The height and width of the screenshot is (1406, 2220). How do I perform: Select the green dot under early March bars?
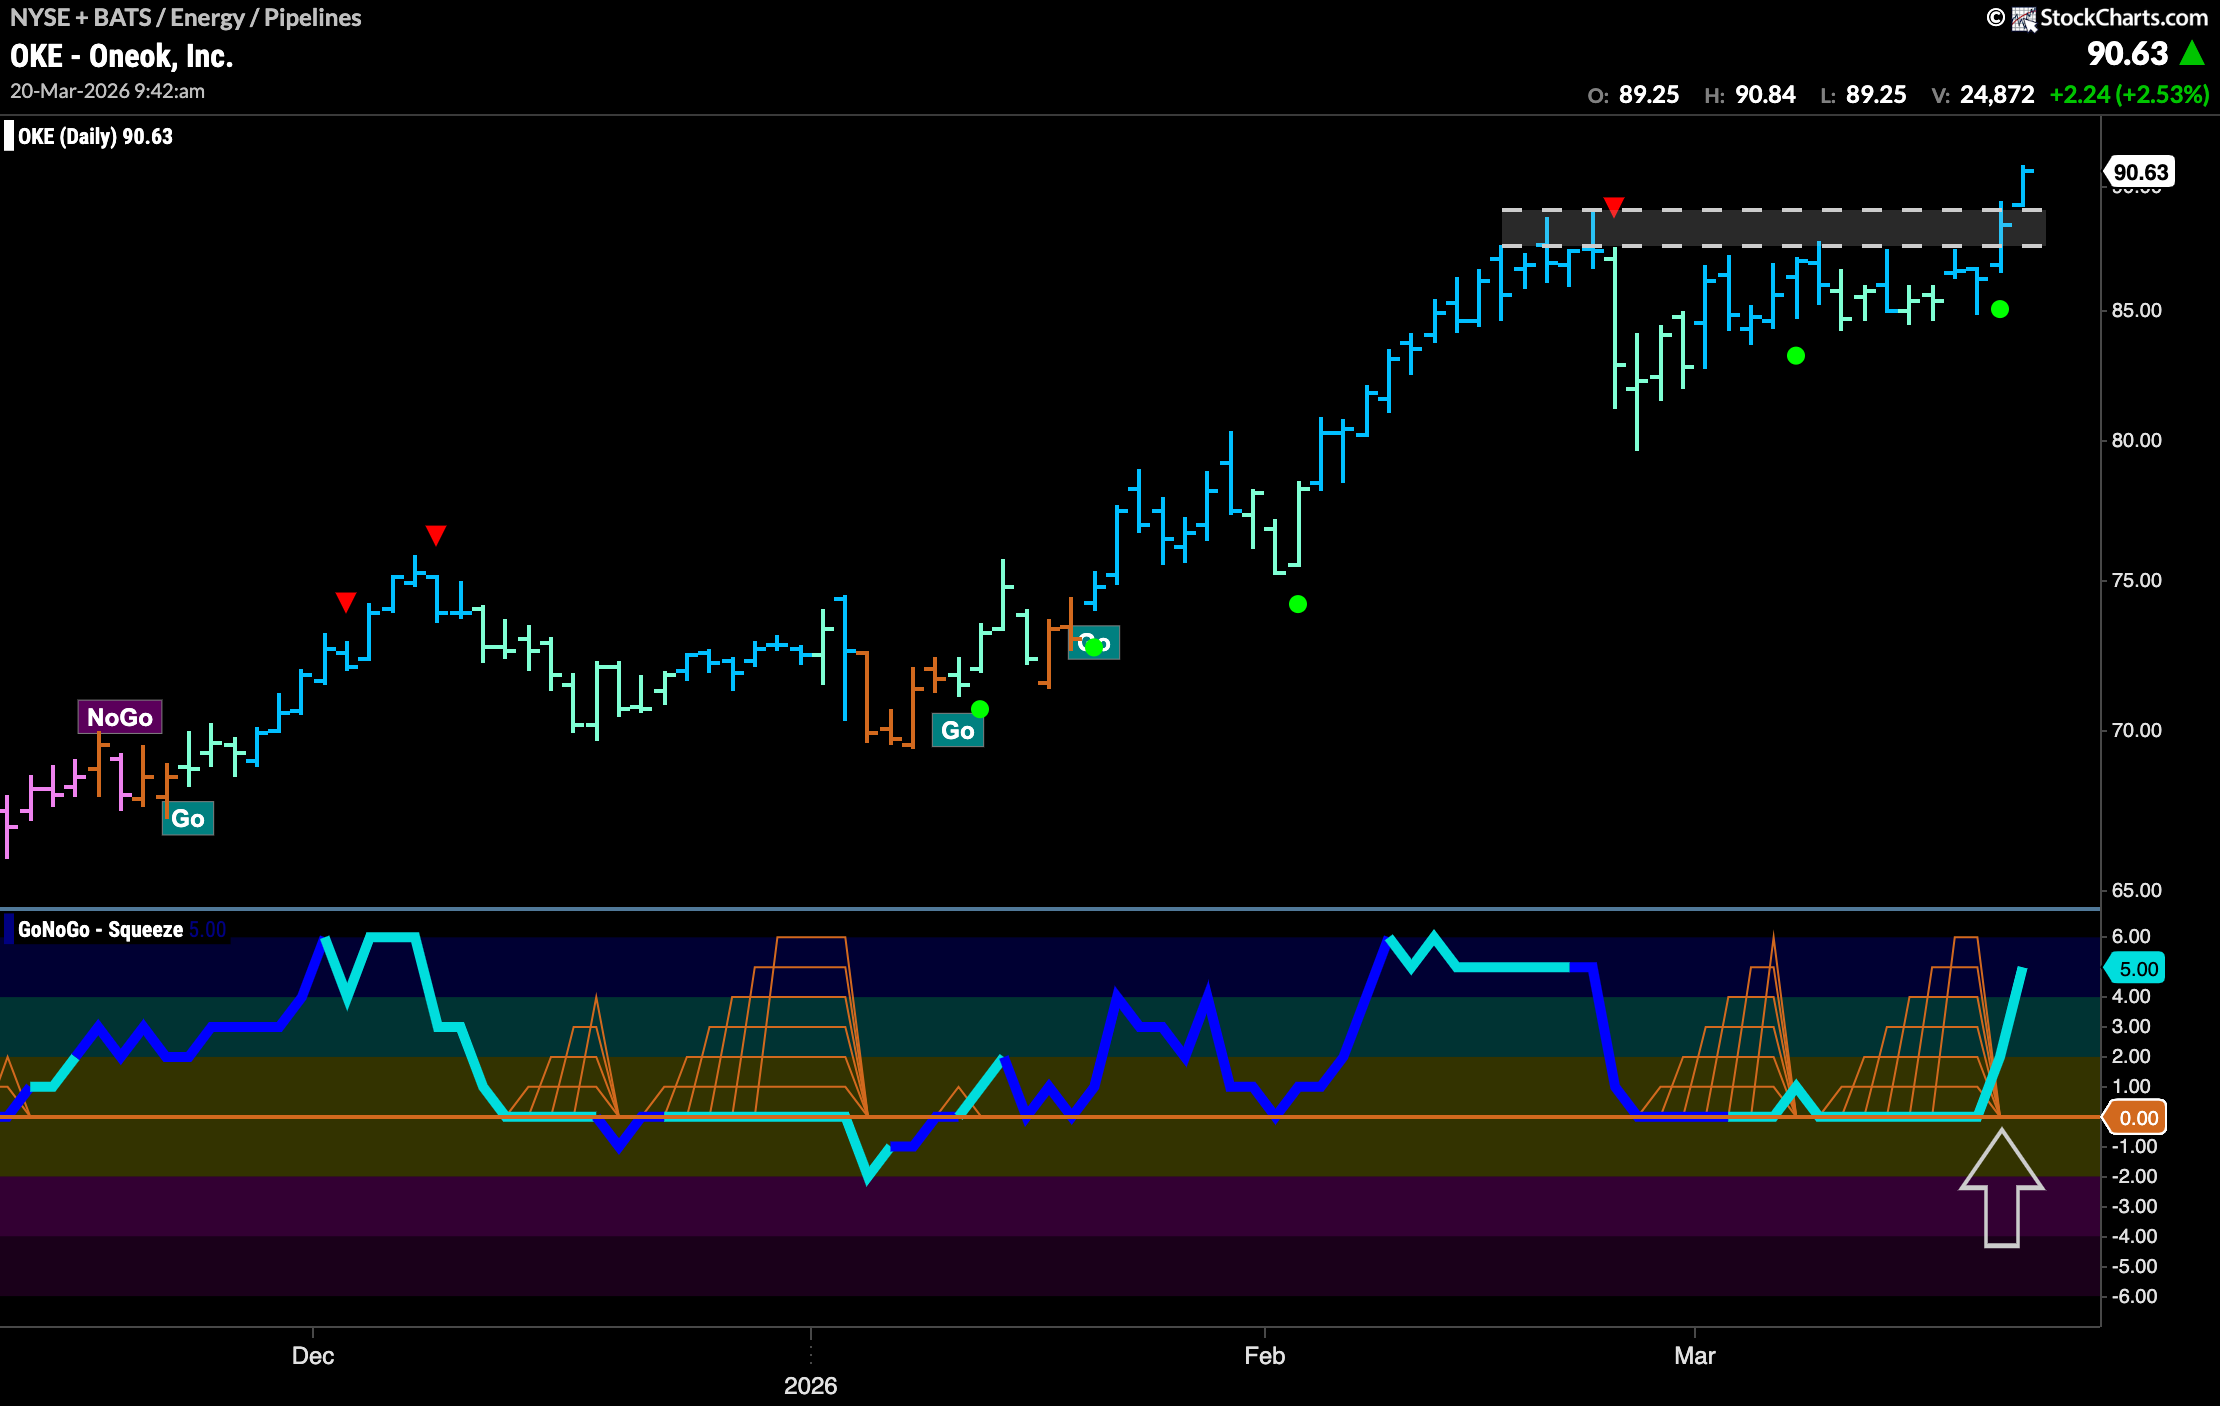[1796, 356]
